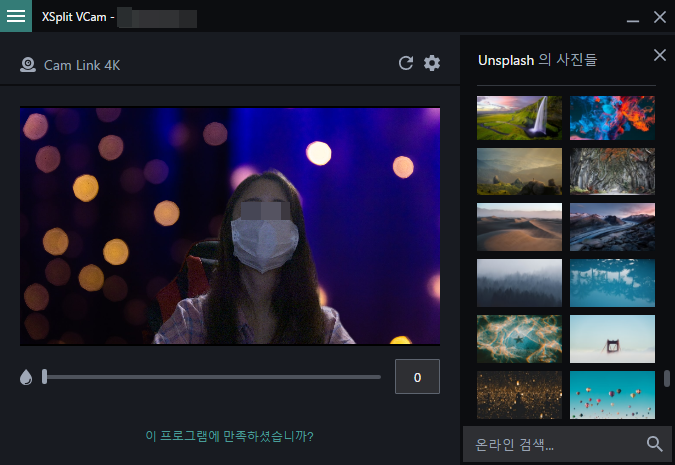Image resolution: width=675 pixels, height=465 pixels.
Task: Select the golden lantern lights thumbnail
Action: click(x=519, y=395)
